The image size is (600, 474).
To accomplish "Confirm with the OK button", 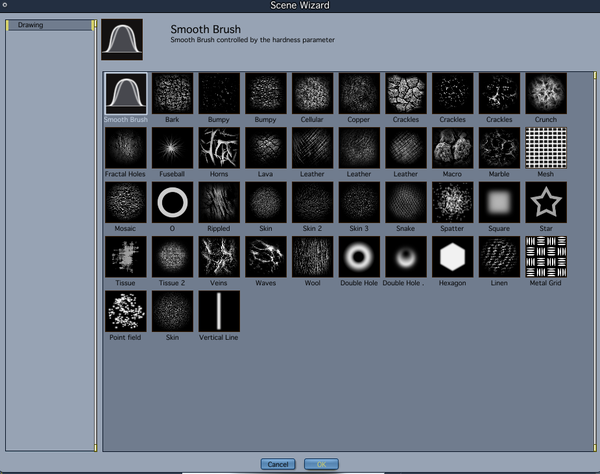I will (x=321, y=464).
